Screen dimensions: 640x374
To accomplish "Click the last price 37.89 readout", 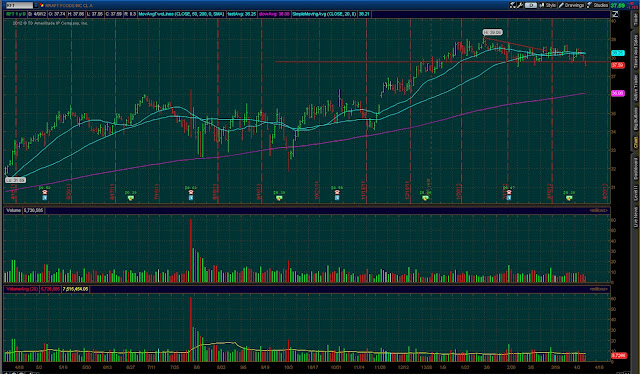I will point(617,5).
